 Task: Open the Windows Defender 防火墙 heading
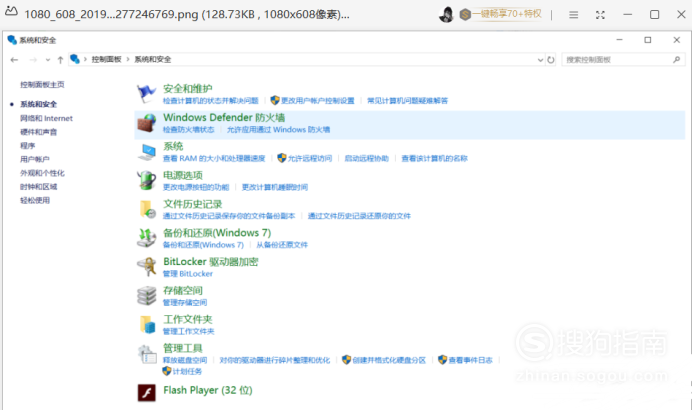[x=224, y=117]
